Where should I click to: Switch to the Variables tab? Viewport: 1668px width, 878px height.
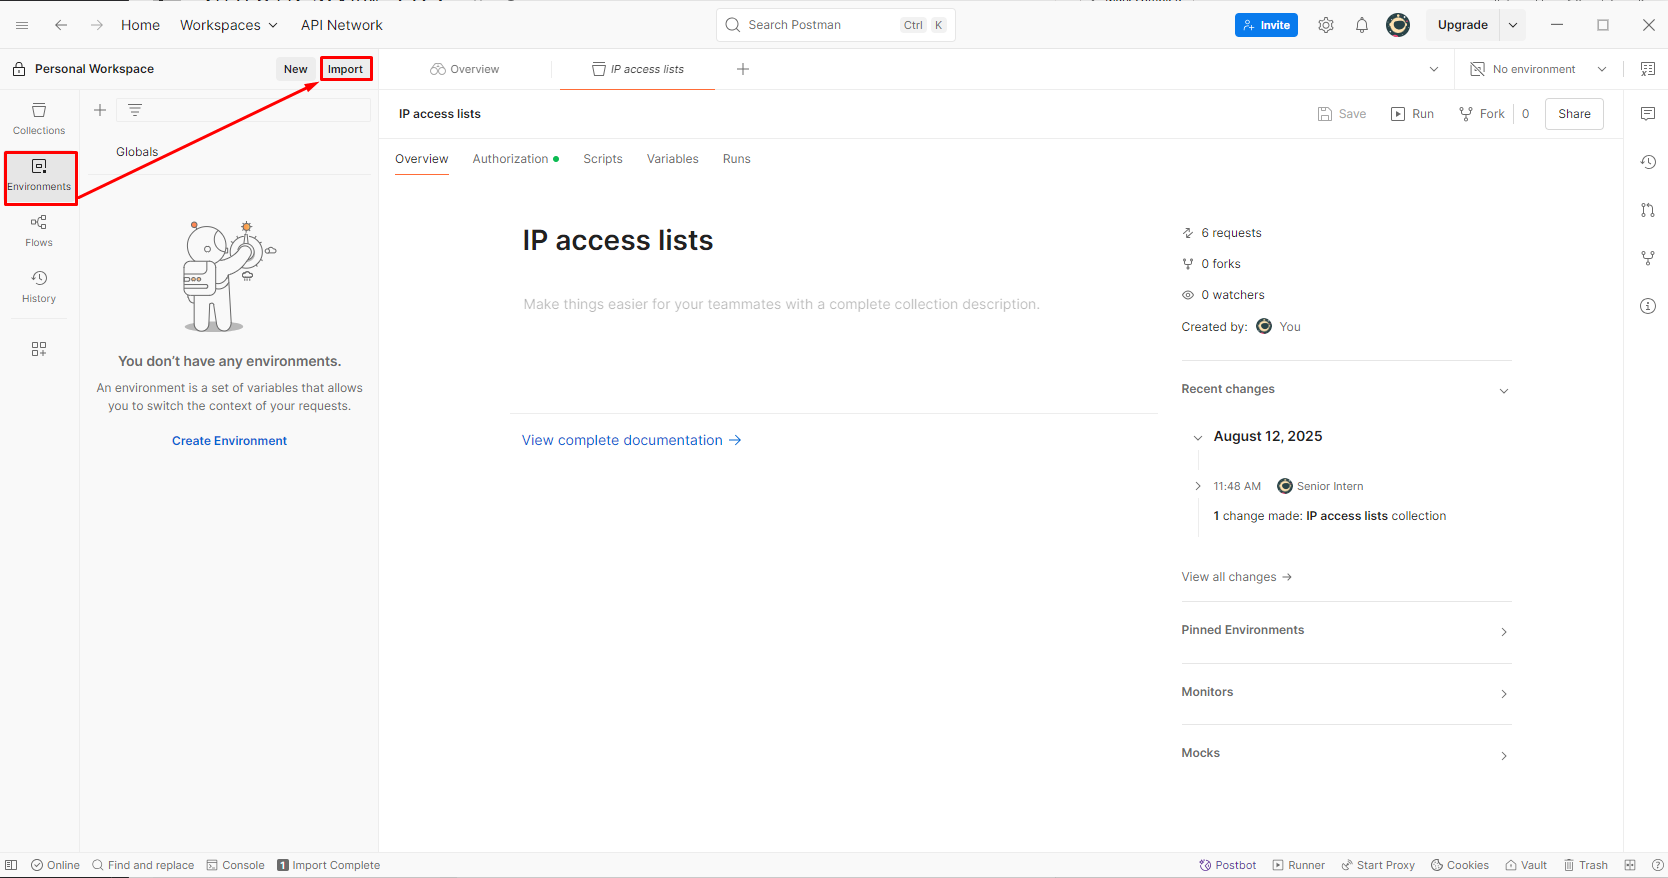point(672,159)
